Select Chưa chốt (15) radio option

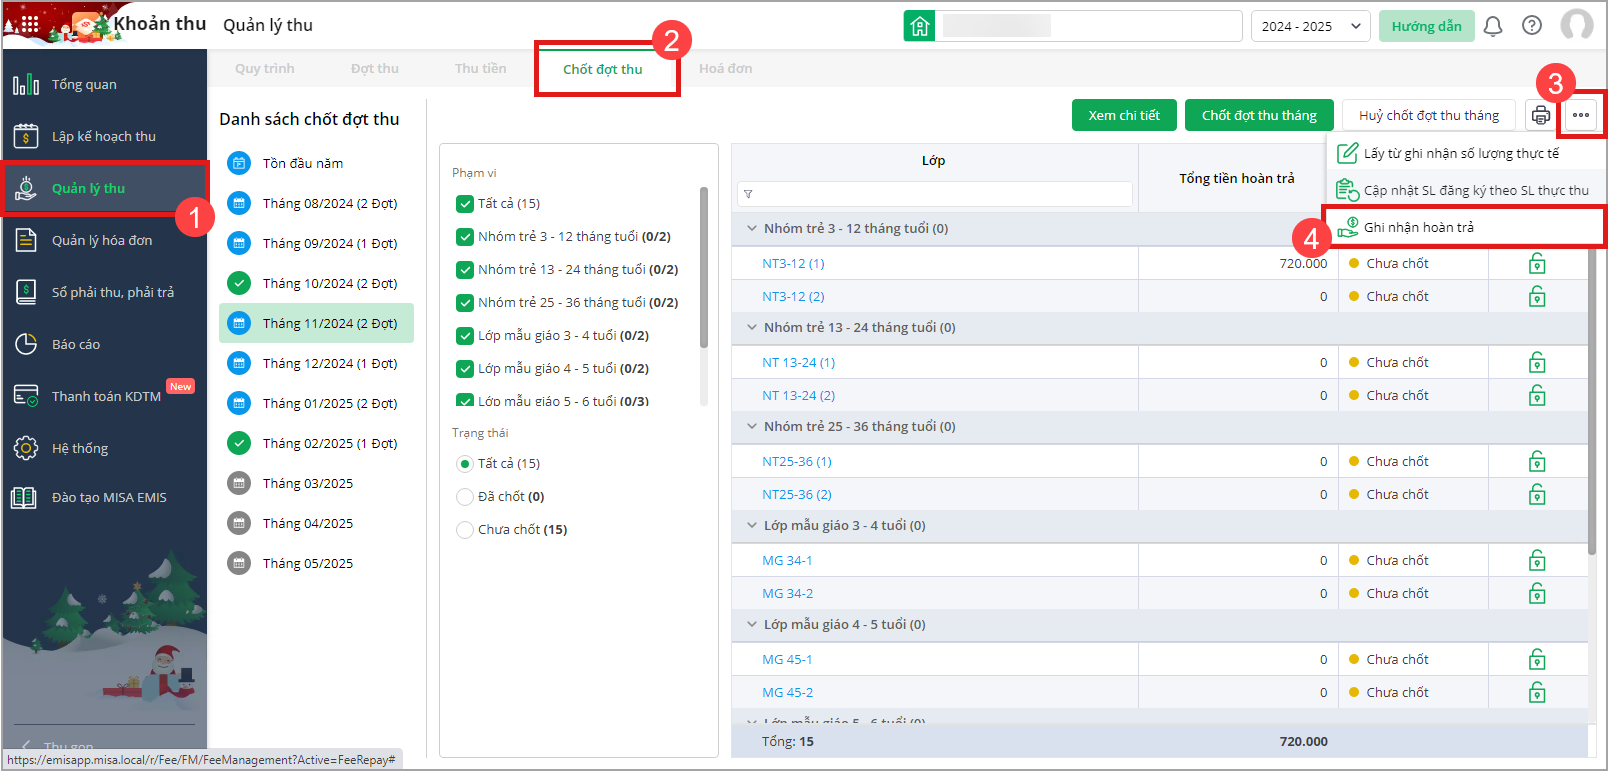(465, 530)
